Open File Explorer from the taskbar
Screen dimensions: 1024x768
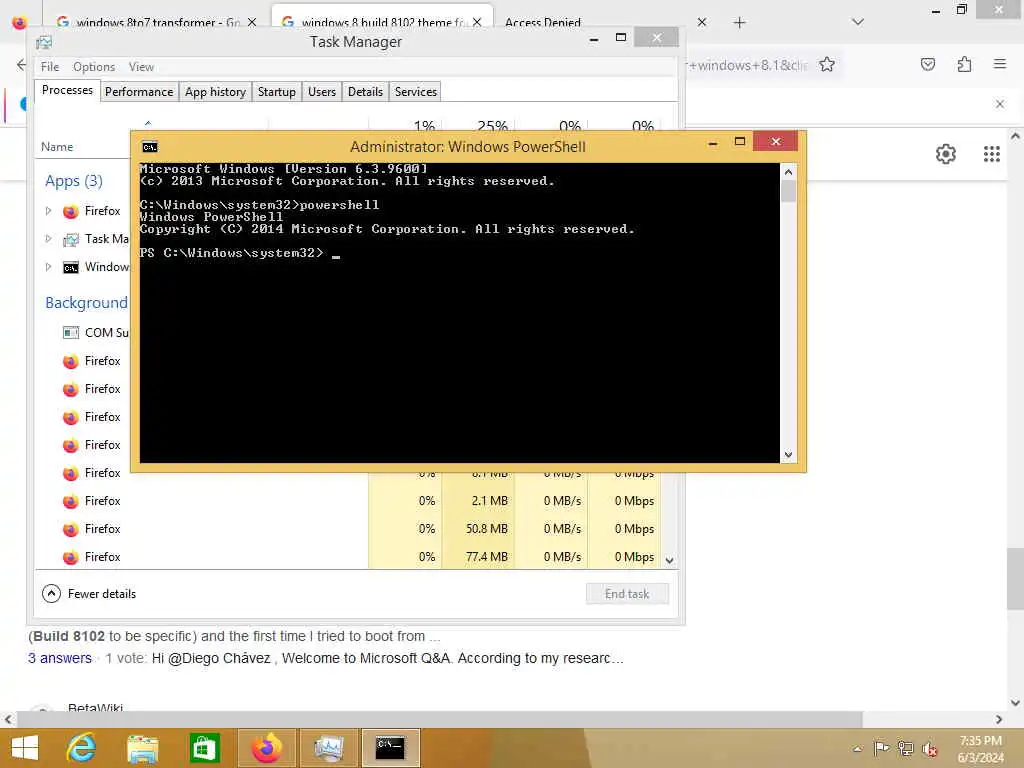pyautogui.click(x=142, y=748)
